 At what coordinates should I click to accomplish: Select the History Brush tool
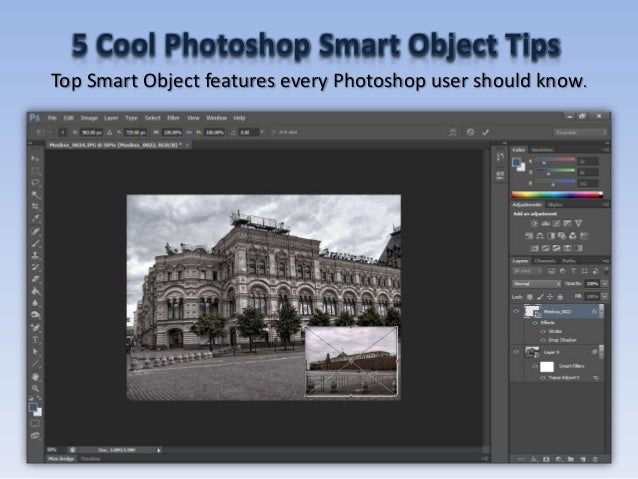pos(35,267)
